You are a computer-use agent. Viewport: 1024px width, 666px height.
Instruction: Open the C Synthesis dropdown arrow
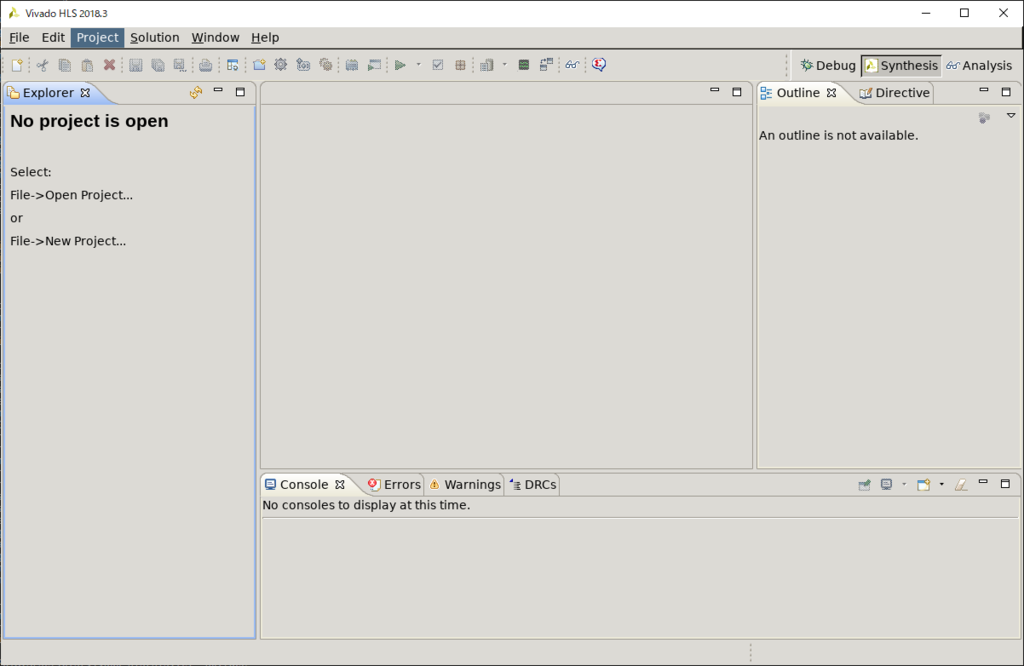tap(419, 65)
